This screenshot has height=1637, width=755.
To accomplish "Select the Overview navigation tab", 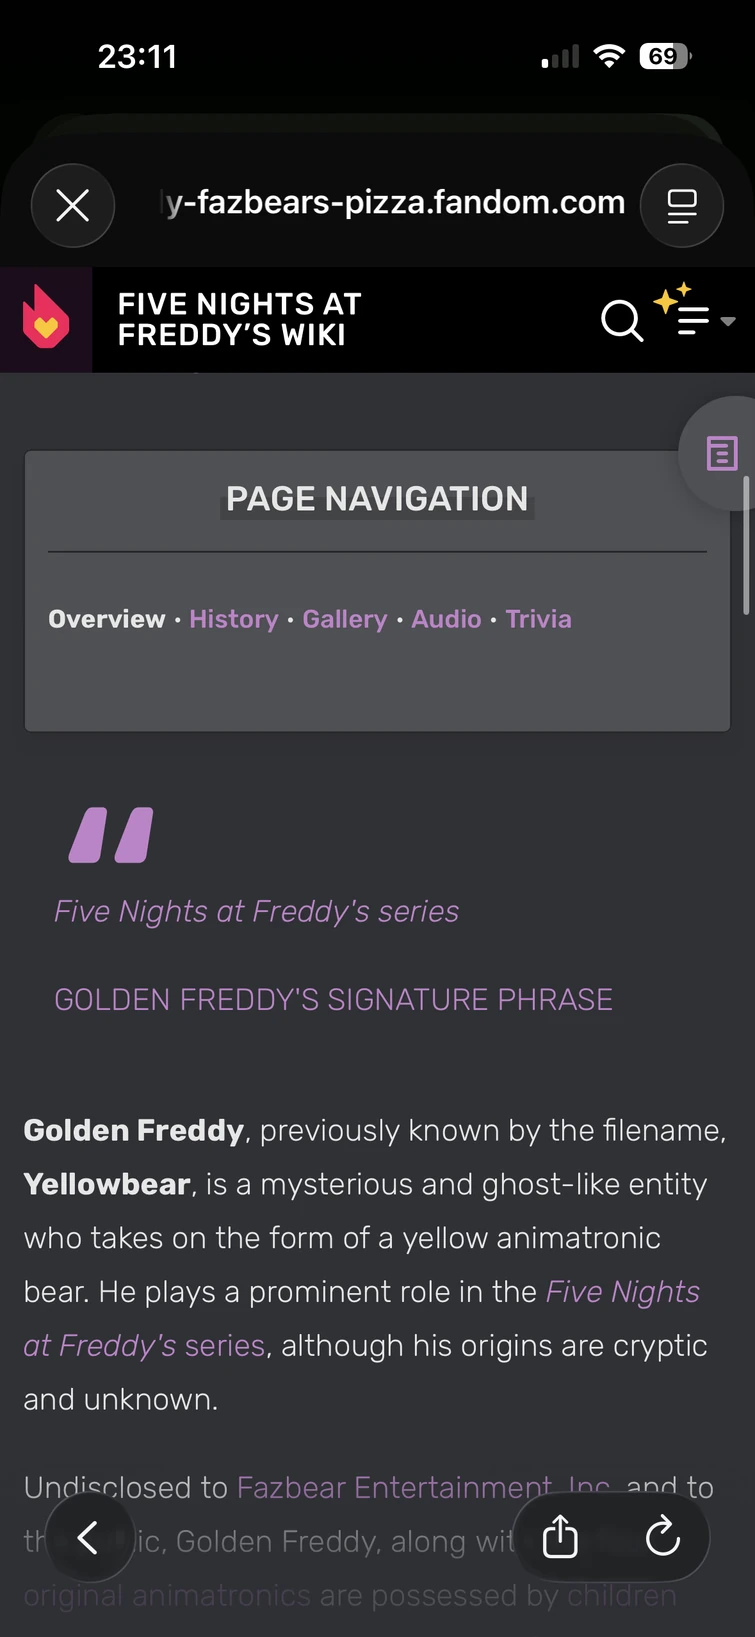I will [107, 619].
